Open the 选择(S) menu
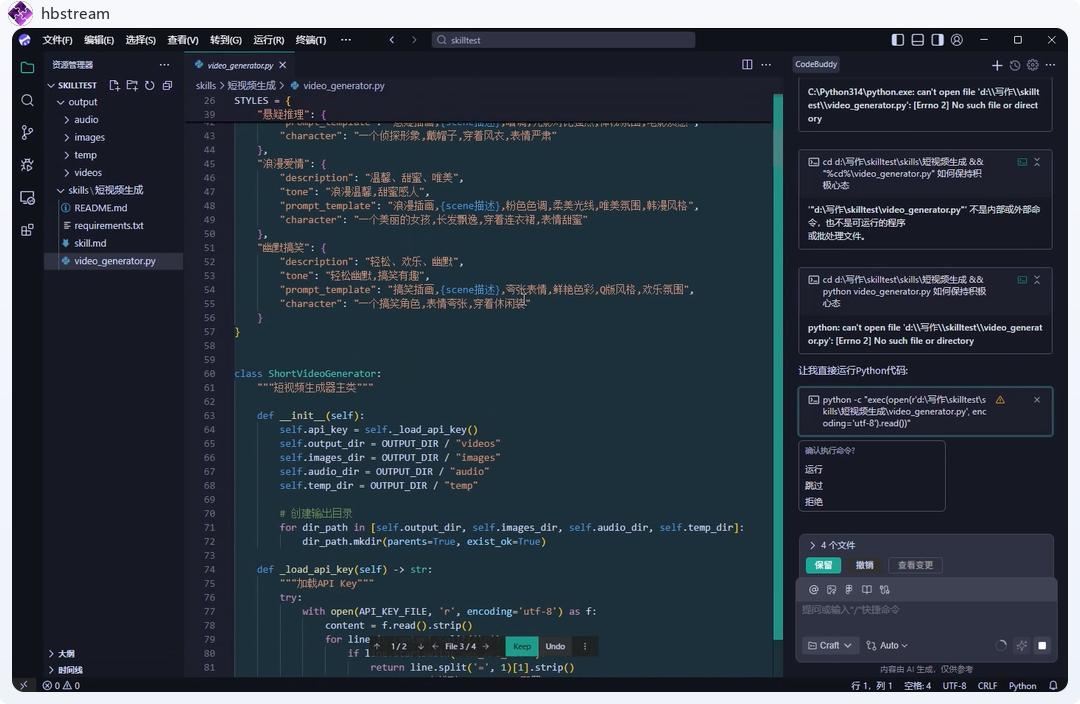Image resolution: width=1080 pixels, height=704 pixels. click(141, 40)
